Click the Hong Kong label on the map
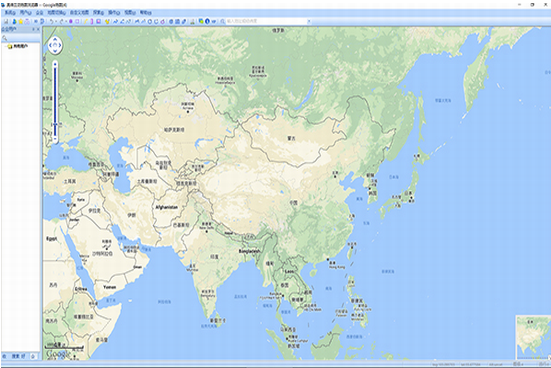 337,267
